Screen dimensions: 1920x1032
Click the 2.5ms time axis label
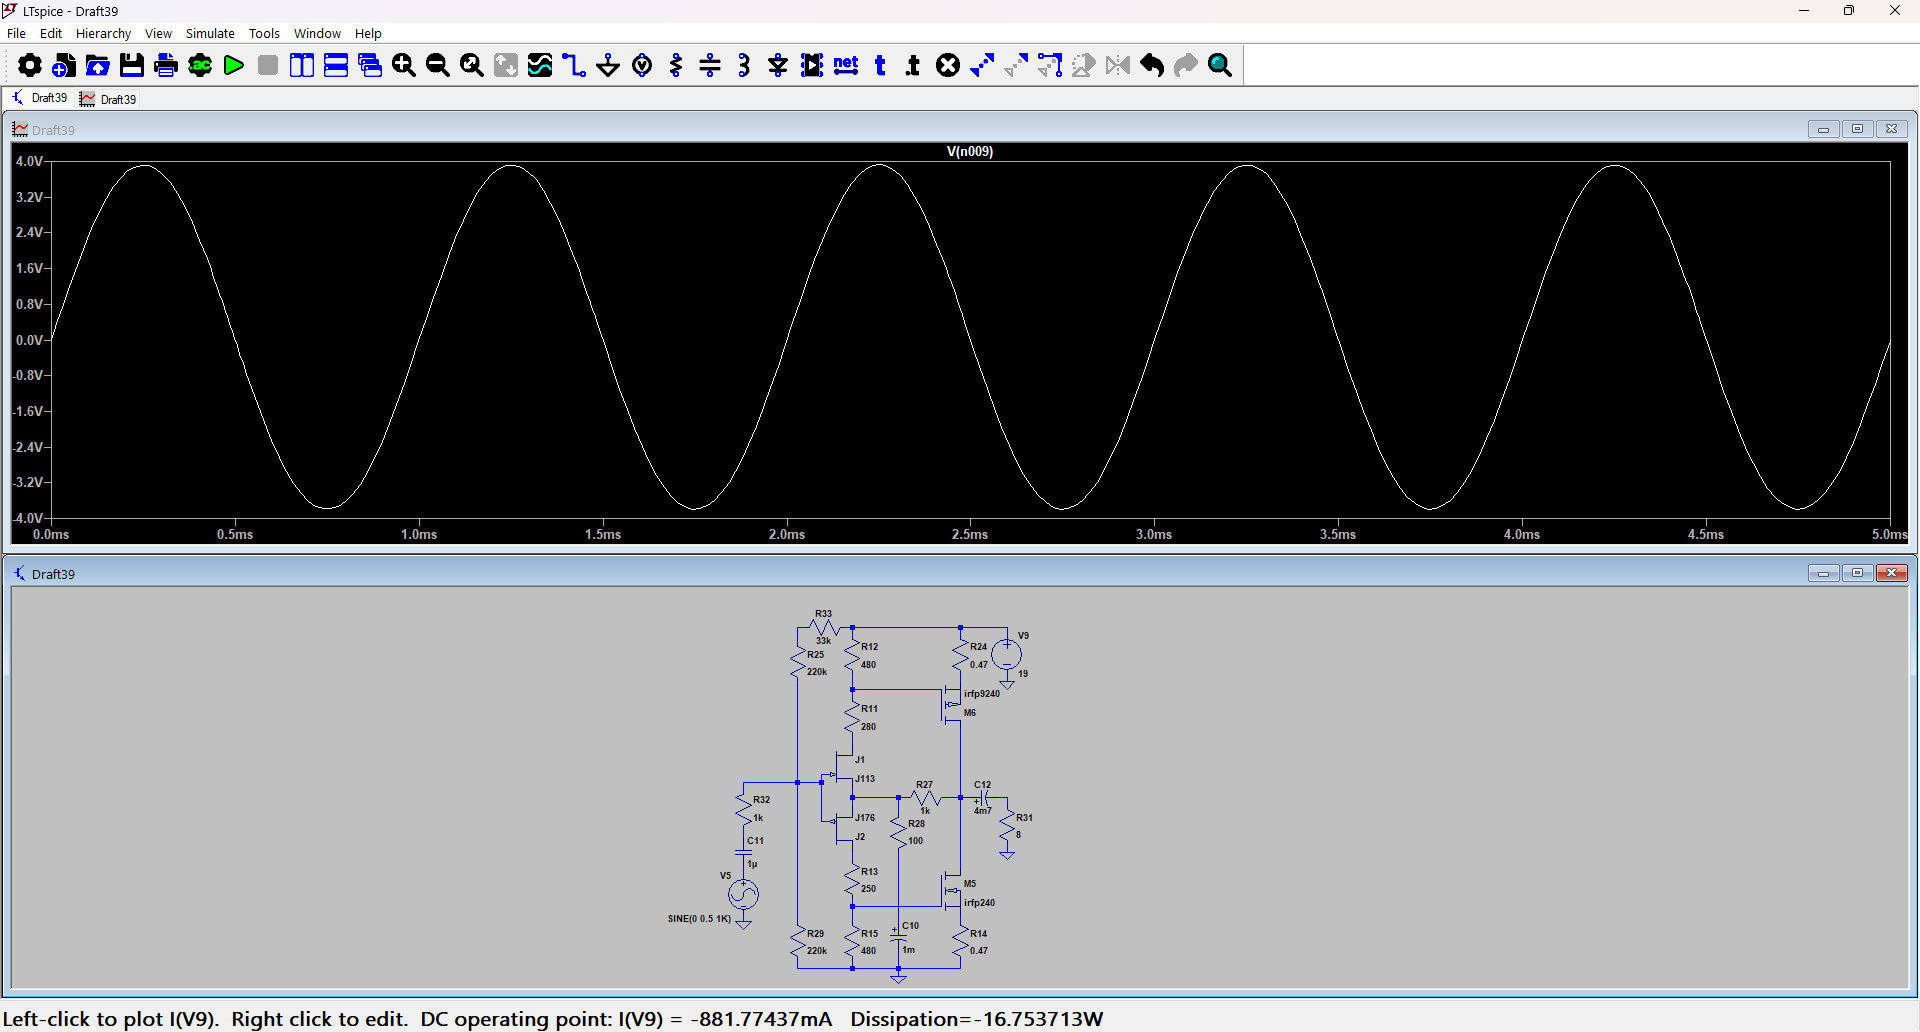(970, 534)
